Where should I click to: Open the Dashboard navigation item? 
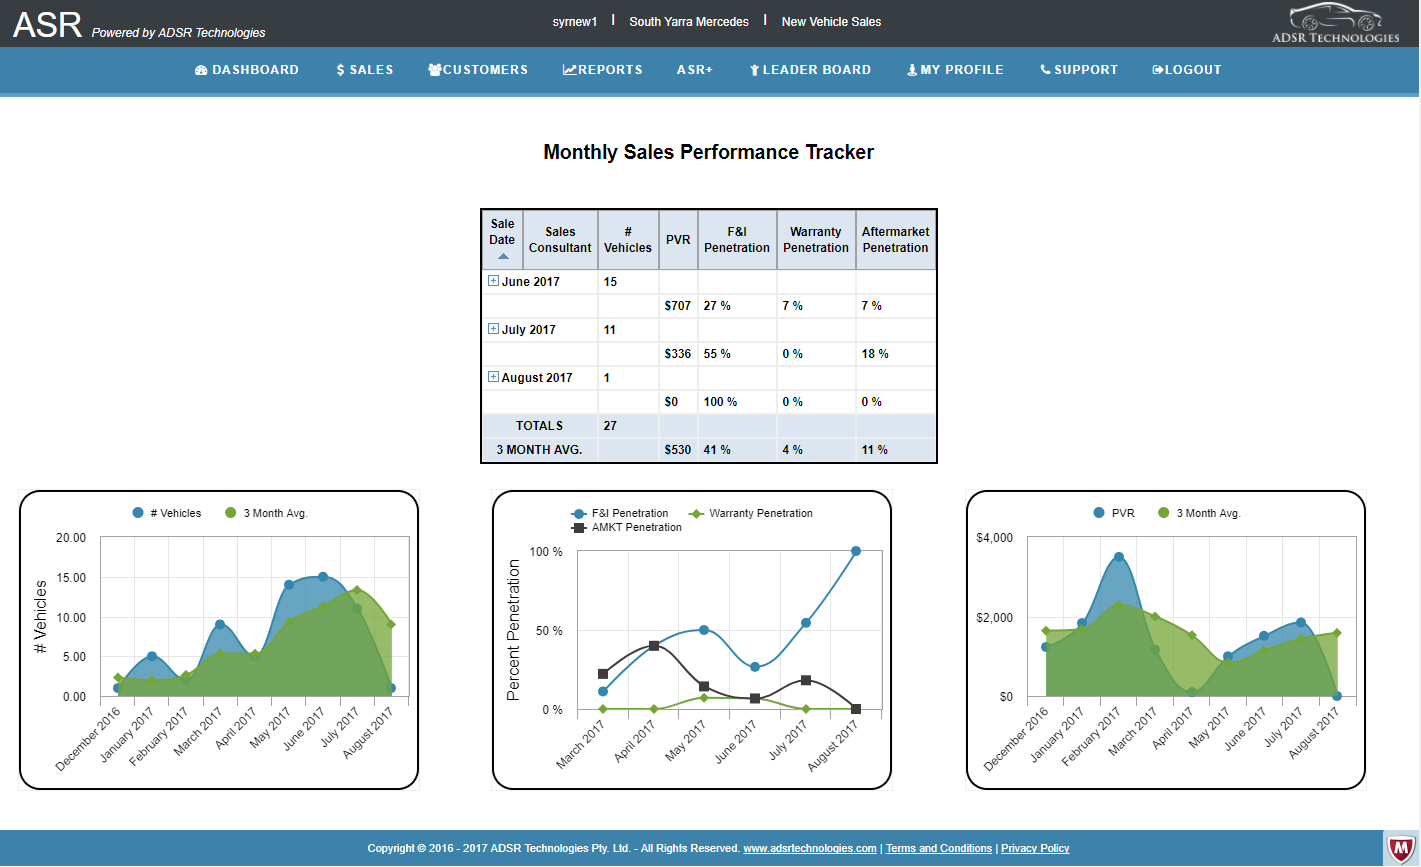pos(247,70)
